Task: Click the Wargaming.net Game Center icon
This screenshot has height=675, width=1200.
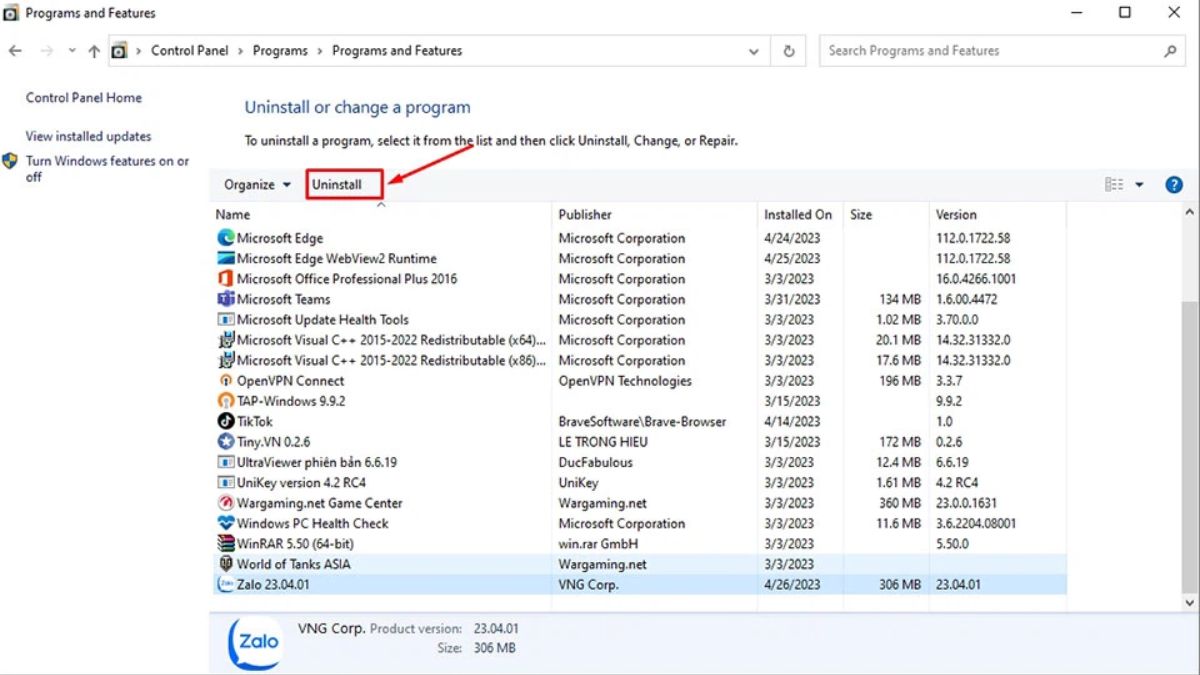Action: pyautogui.click(x=226, y=503)
